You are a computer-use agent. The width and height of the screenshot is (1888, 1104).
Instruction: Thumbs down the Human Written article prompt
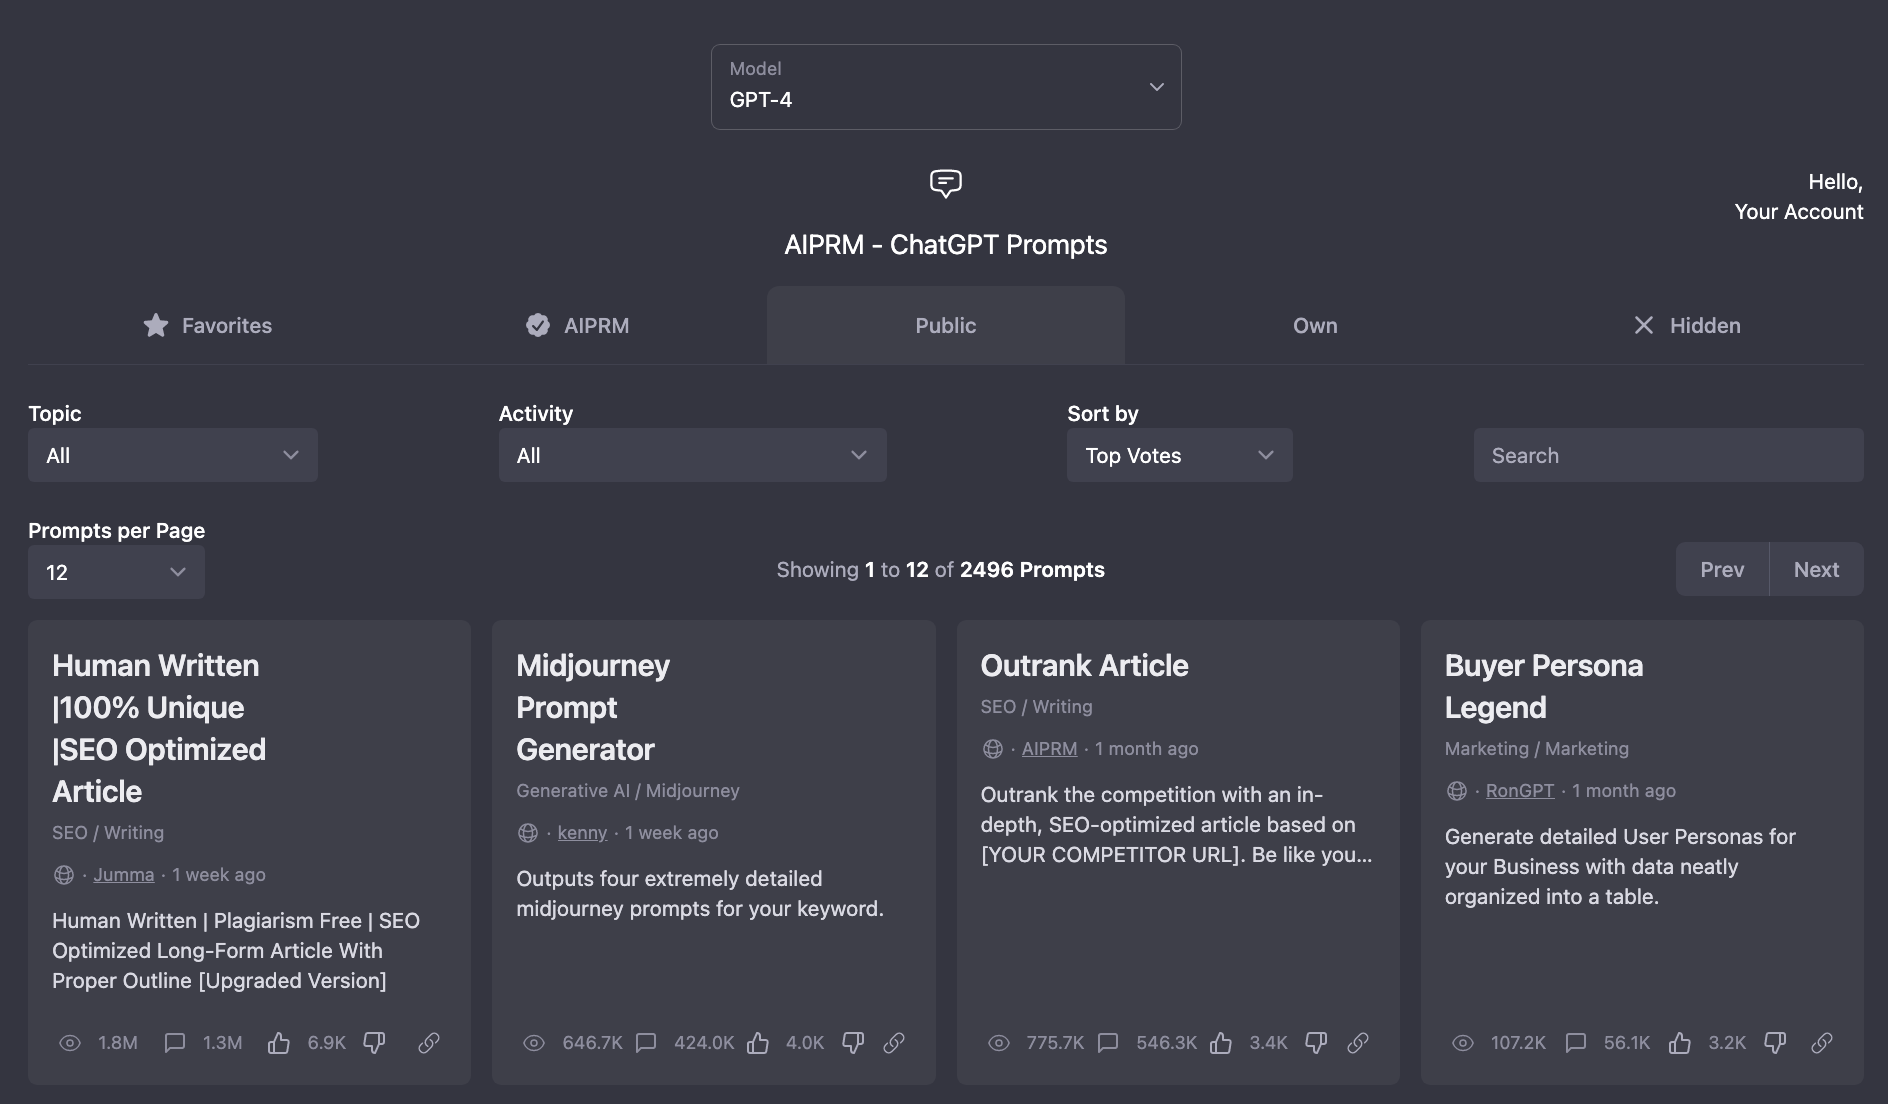pyautogui.click(x=374, y=1043)
